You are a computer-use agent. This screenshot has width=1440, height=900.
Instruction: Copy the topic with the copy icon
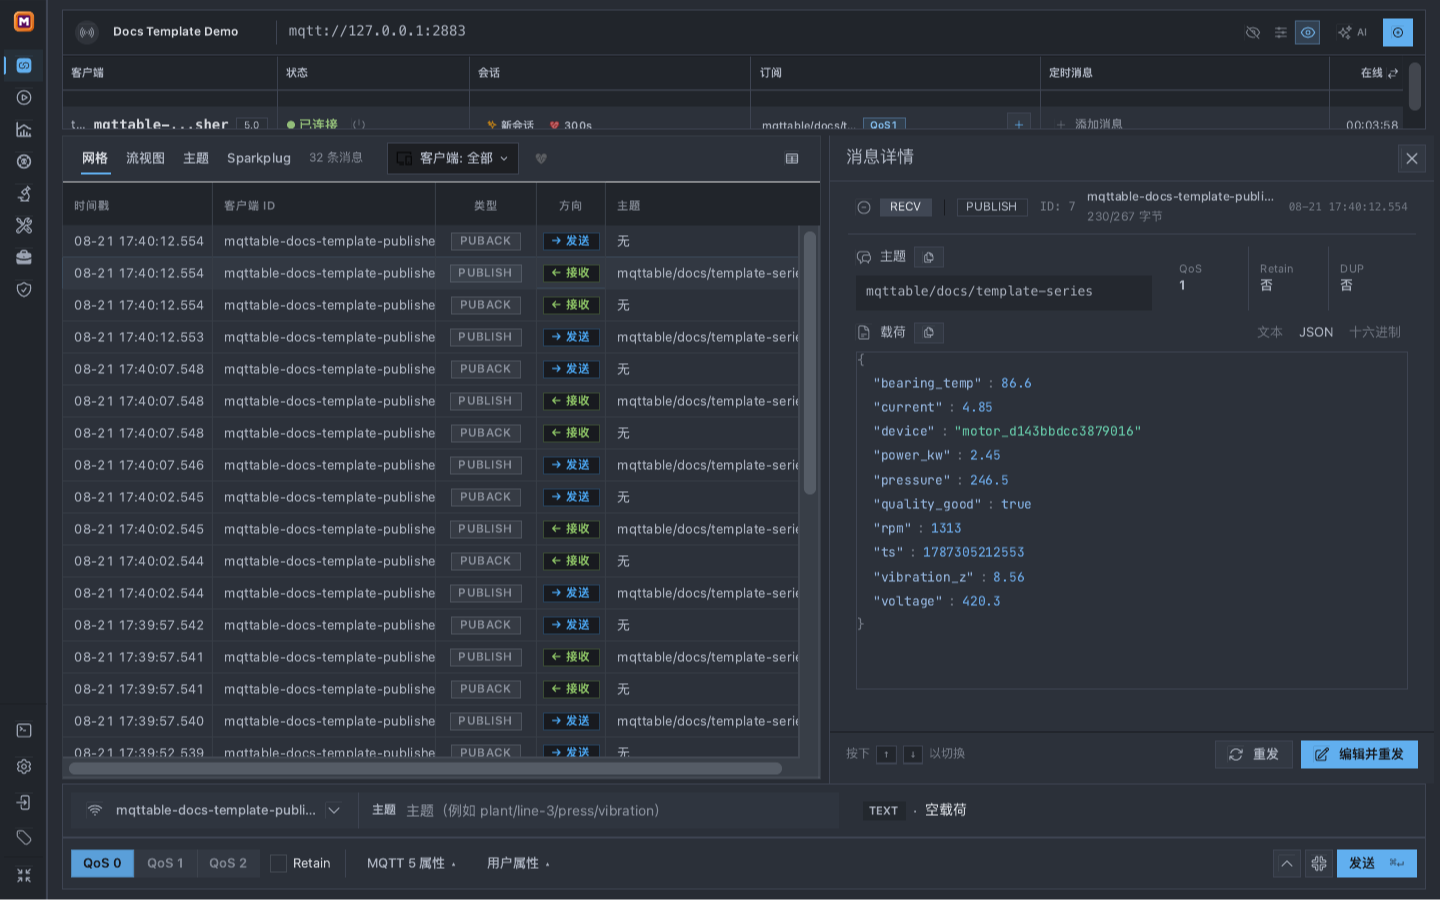929,258
